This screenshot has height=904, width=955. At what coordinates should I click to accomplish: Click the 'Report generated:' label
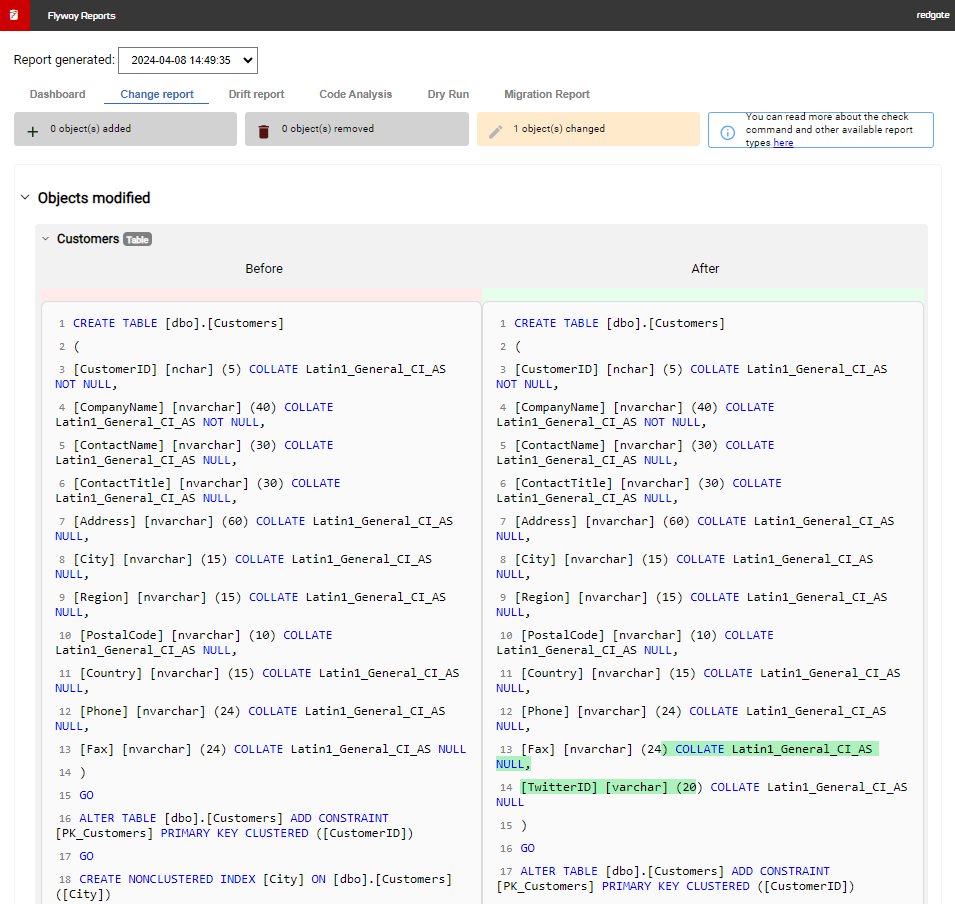pos(64,60)
